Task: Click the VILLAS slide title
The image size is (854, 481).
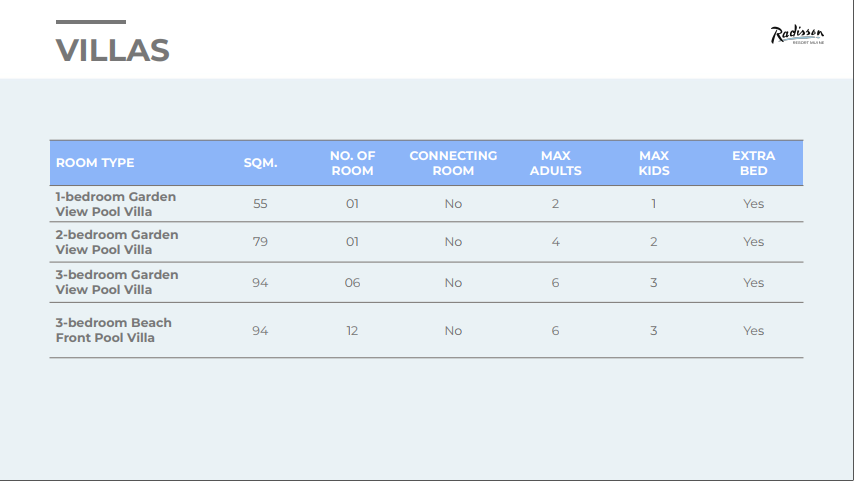Action: point(112,50)
